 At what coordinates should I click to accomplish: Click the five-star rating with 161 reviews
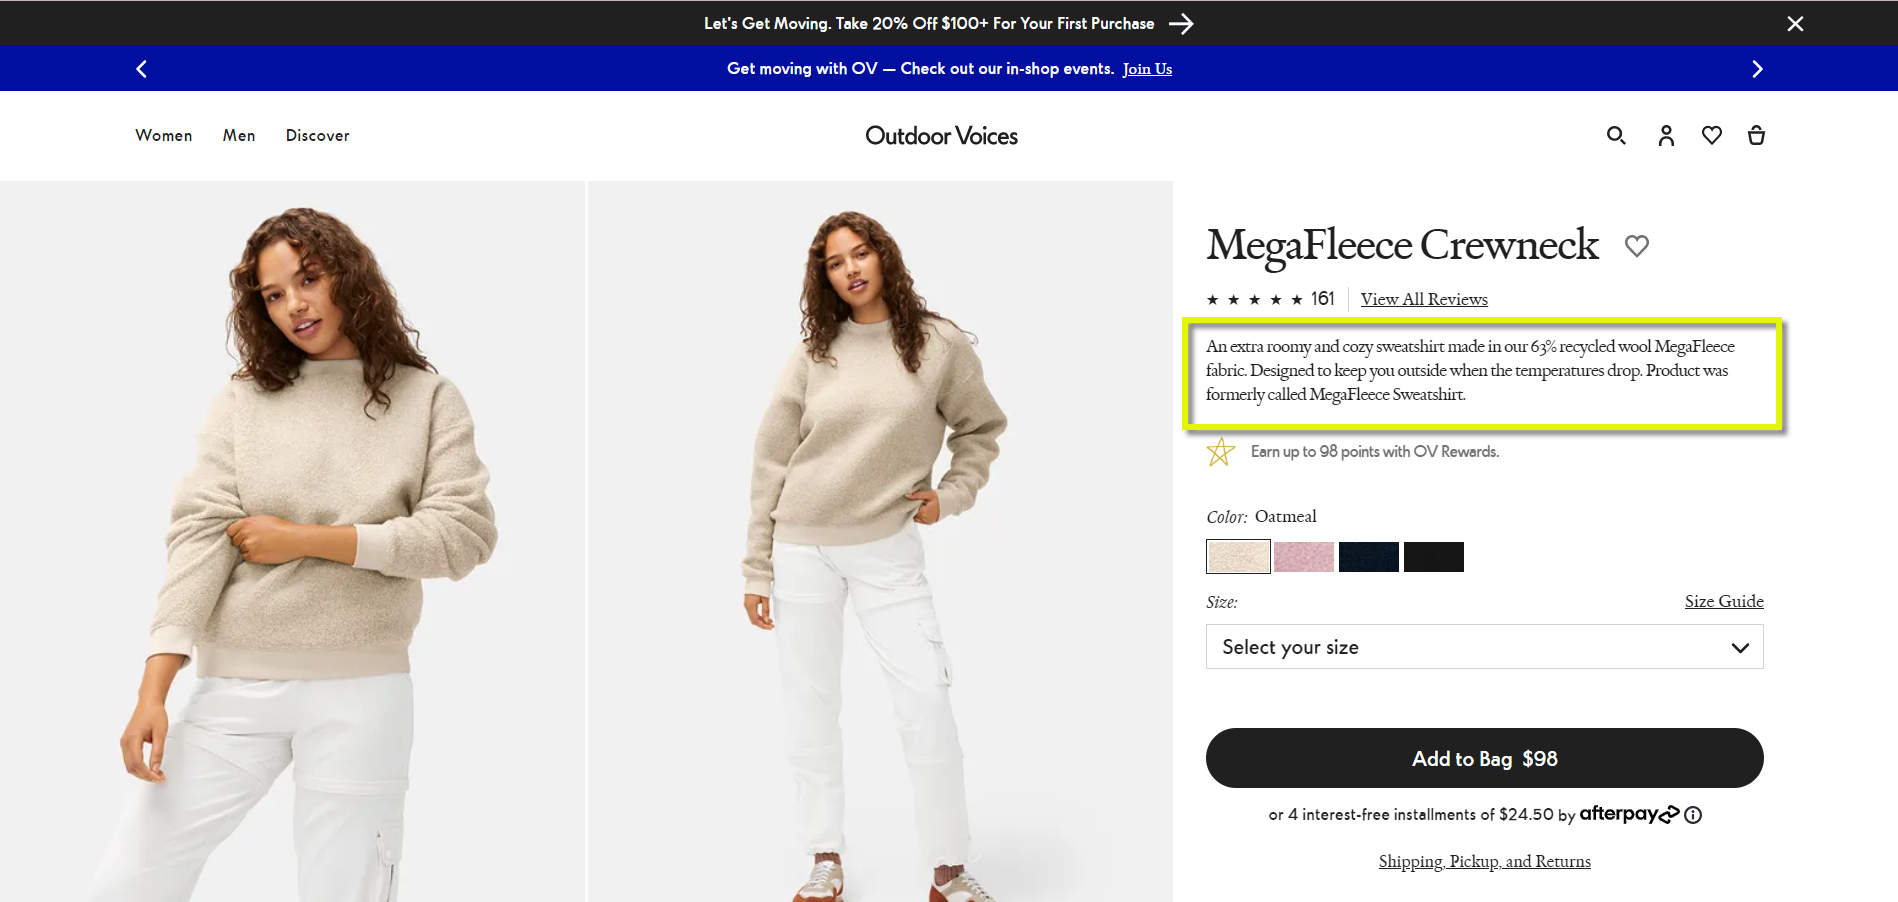click(x=1270, y=299)
